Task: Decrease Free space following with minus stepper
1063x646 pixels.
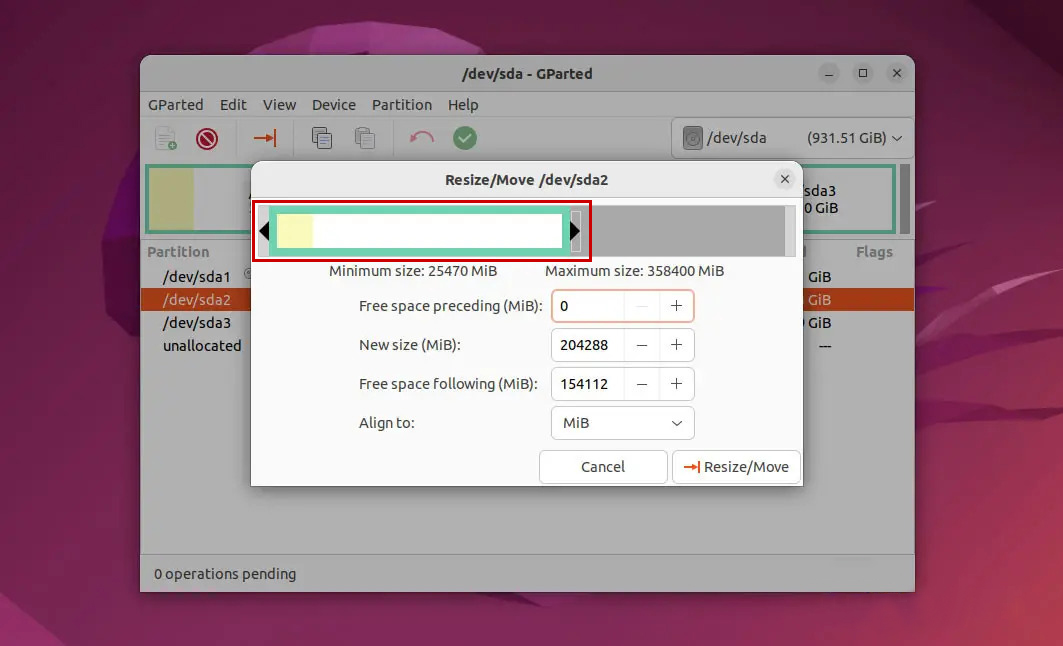Action: (x=643, y=384)
